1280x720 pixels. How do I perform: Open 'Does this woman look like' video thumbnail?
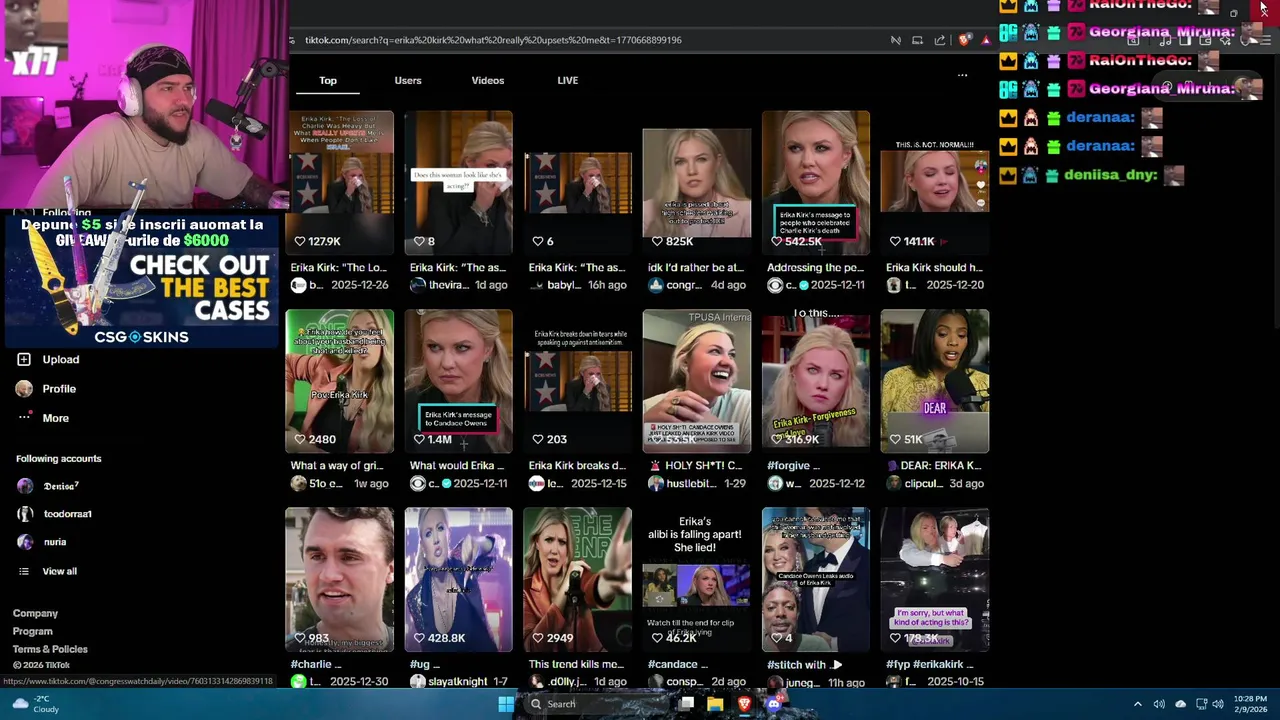[x=459, y=182]
